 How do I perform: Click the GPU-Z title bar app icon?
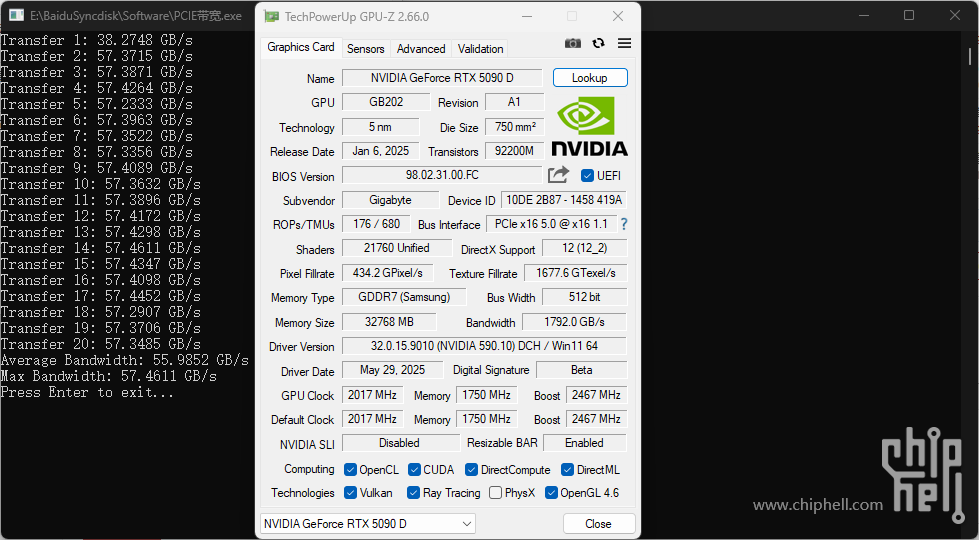coord(272,16)
